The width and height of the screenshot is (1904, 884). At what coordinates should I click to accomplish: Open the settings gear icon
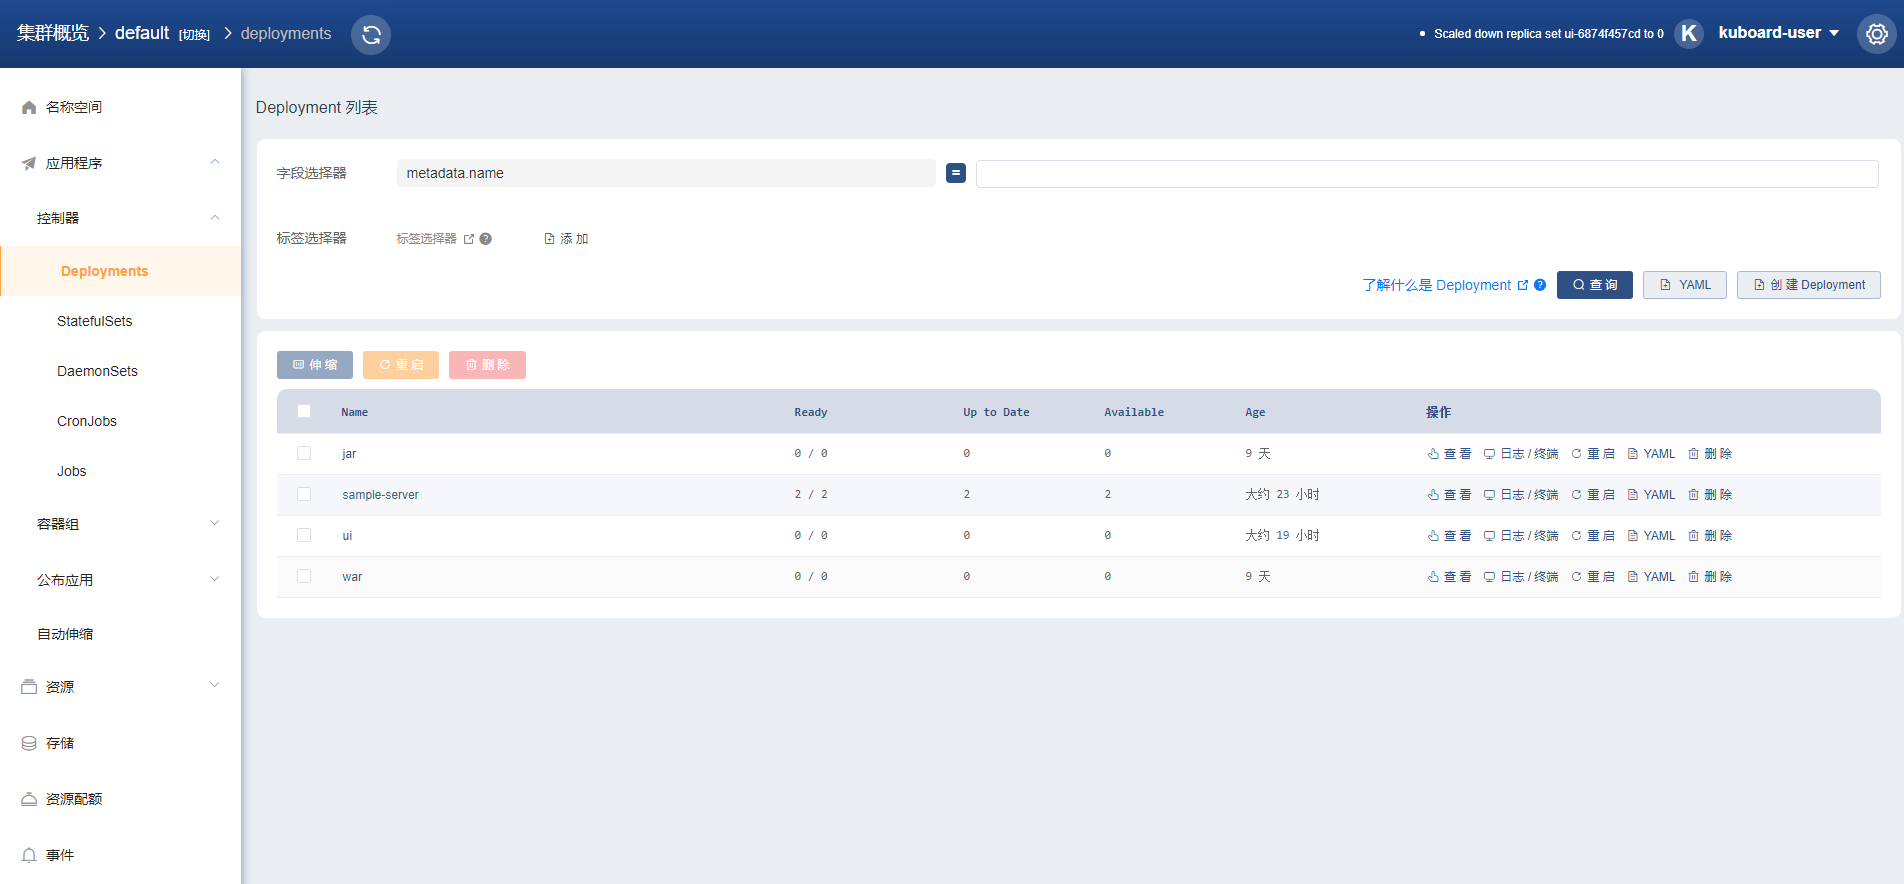pos(1876,34)
